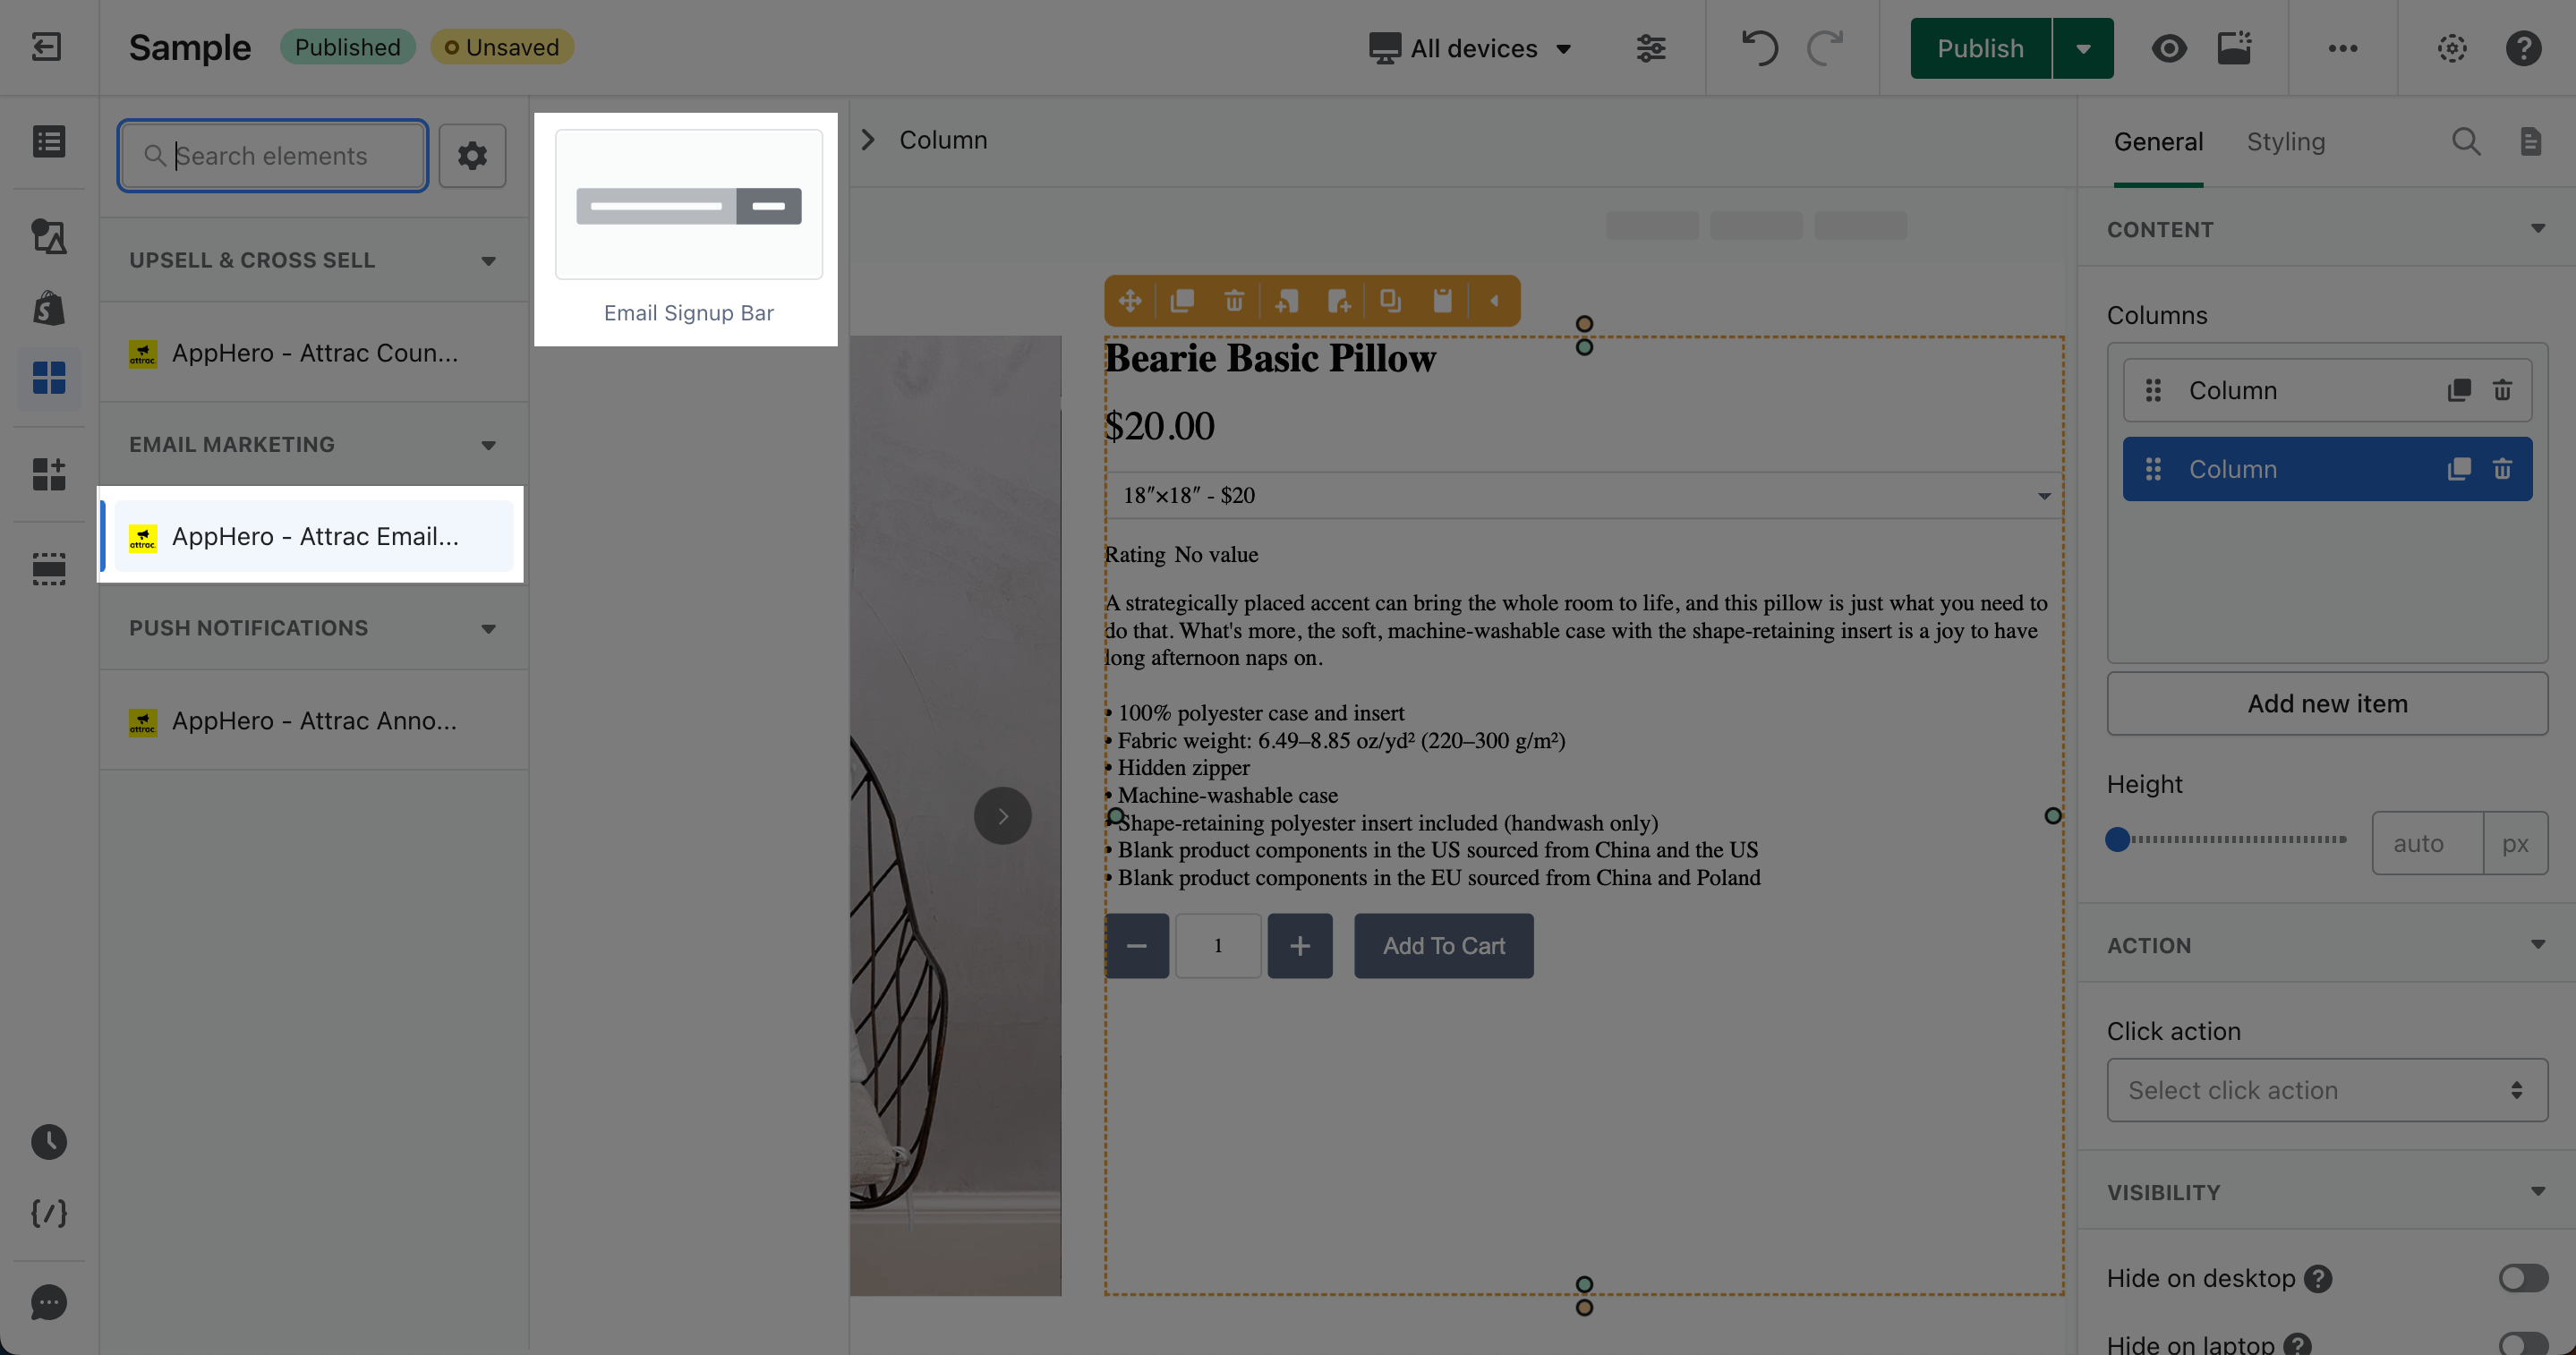
Task: Click the Add To Cart button
Action: (x=1443, y=945)
